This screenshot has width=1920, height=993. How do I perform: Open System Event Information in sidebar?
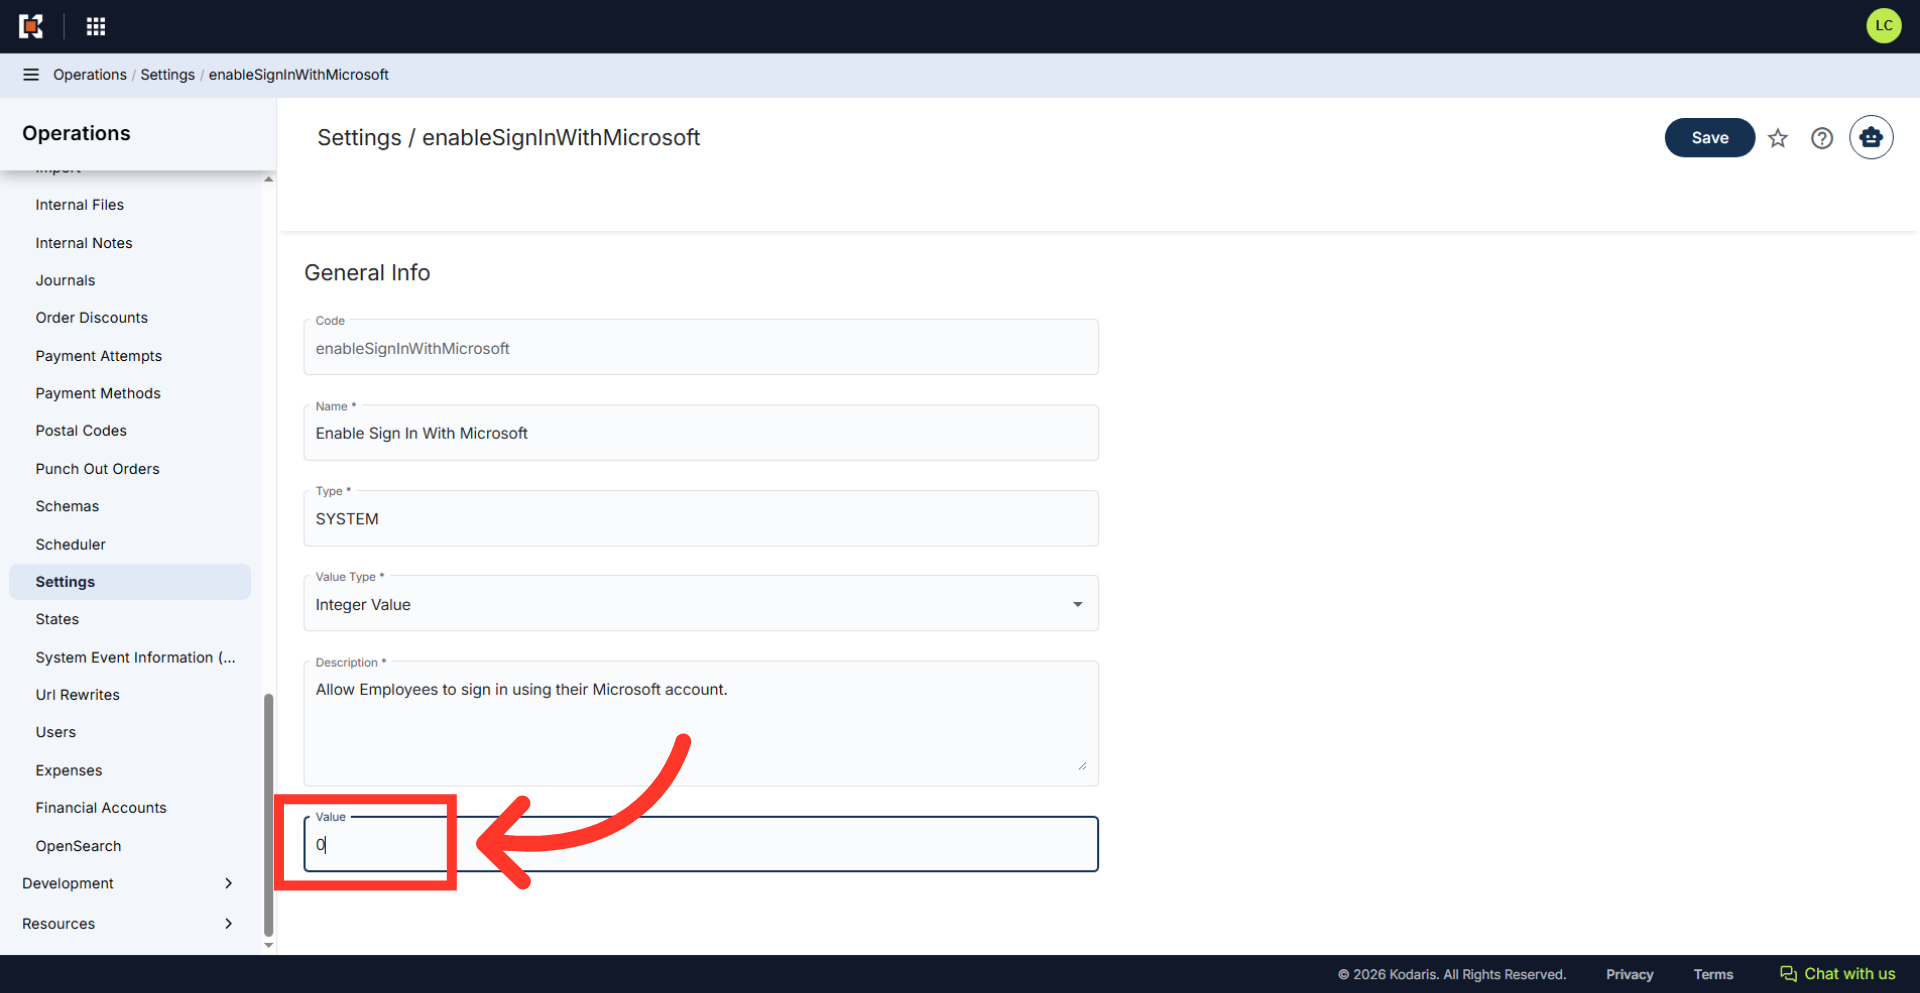point(136,658)
